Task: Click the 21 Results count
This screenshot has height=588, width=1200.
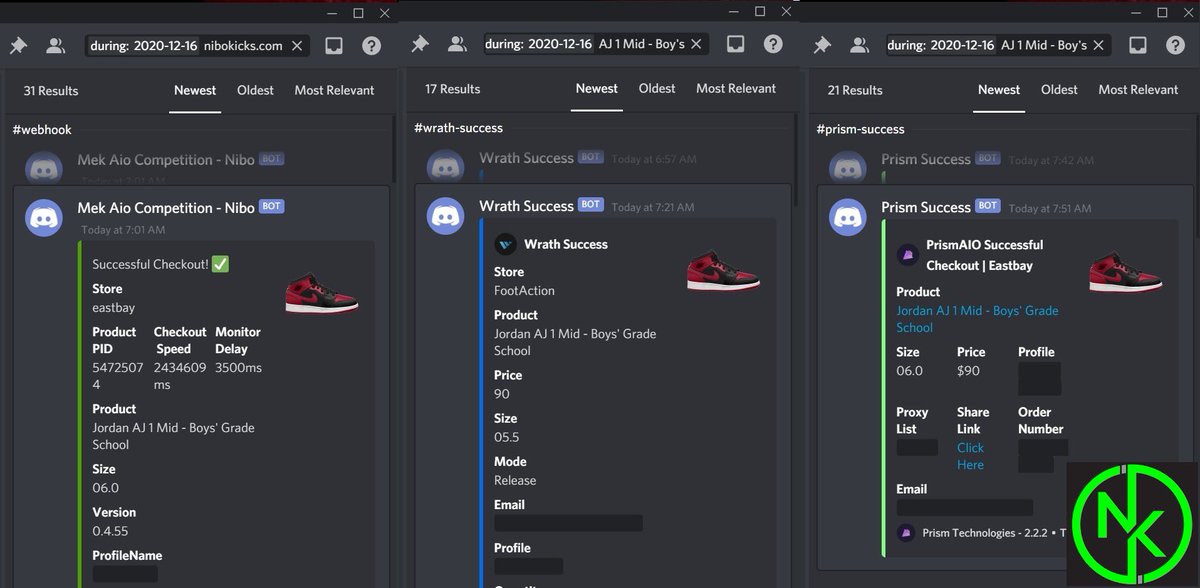Action: pyautogui.click(x=855, y=90)
